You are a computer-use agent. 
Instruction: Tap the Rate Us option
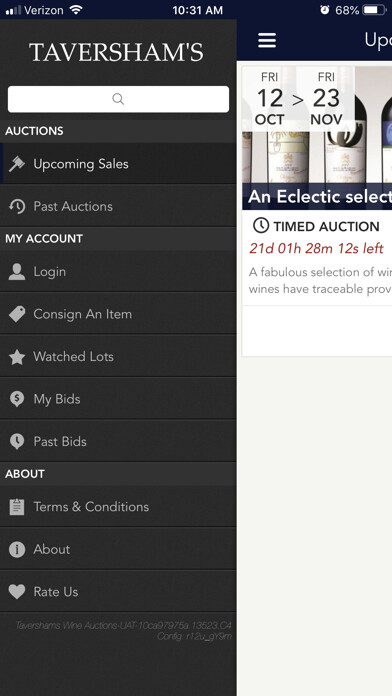(x=118, y=592)
